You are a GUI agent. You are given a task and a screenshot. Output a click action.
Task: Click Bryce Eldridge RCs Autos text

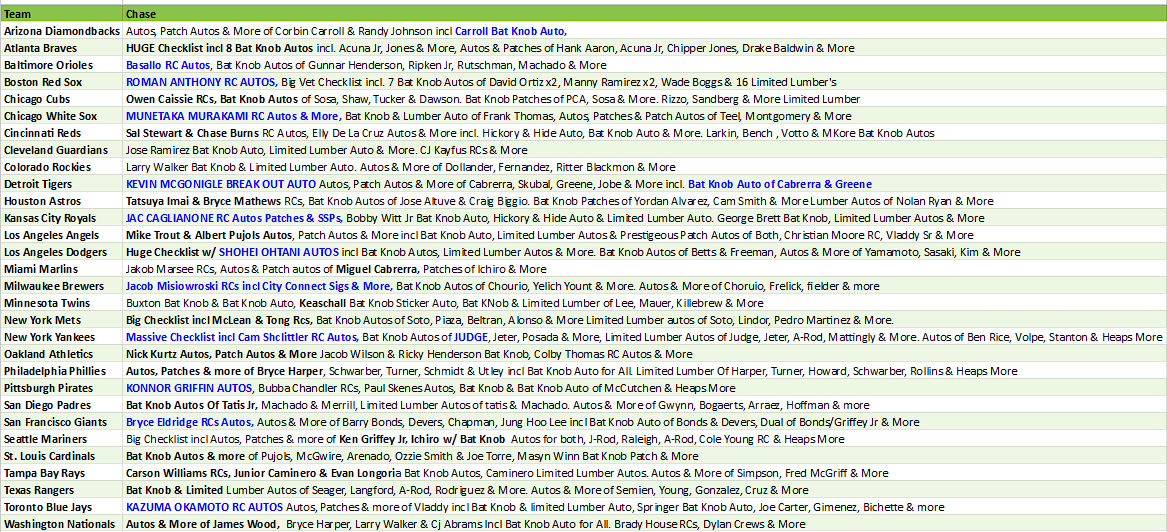189,422
